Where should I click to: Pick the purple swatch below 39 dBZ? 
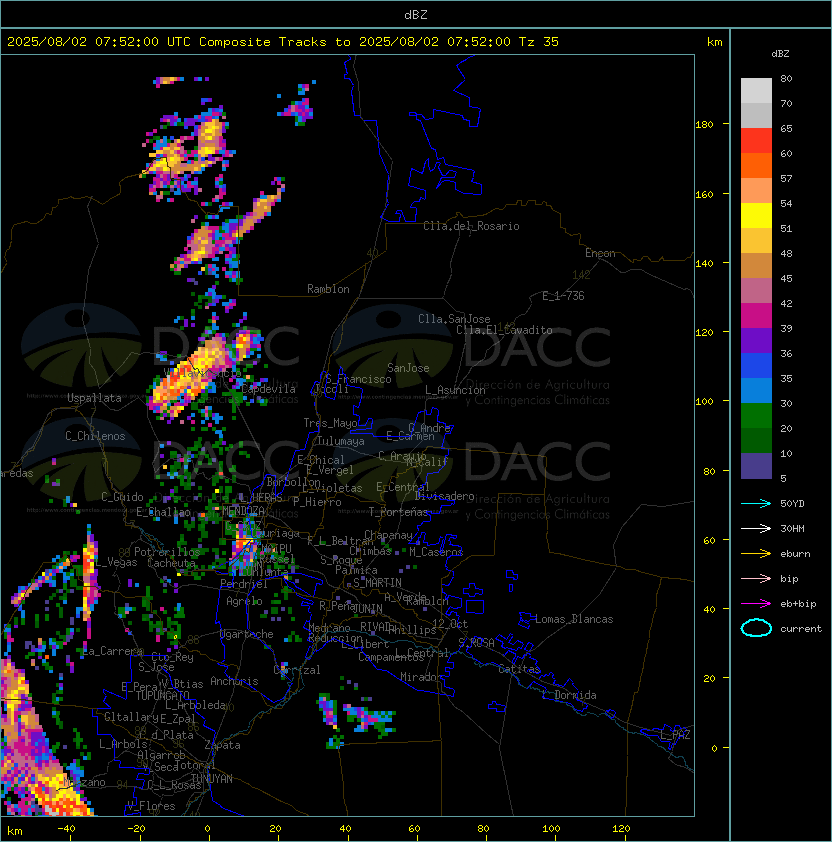[756, 341]
